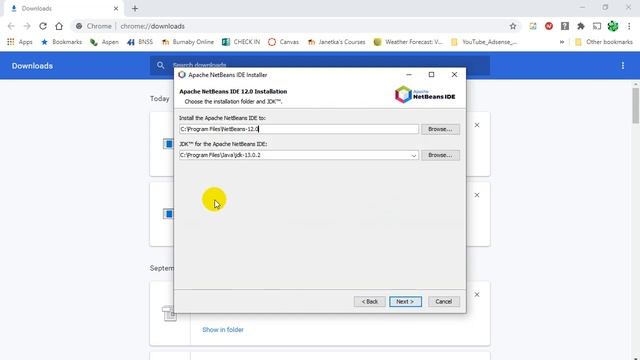Close the NetBeans installer window
This screenshot has width=640, height=360.
454,75
